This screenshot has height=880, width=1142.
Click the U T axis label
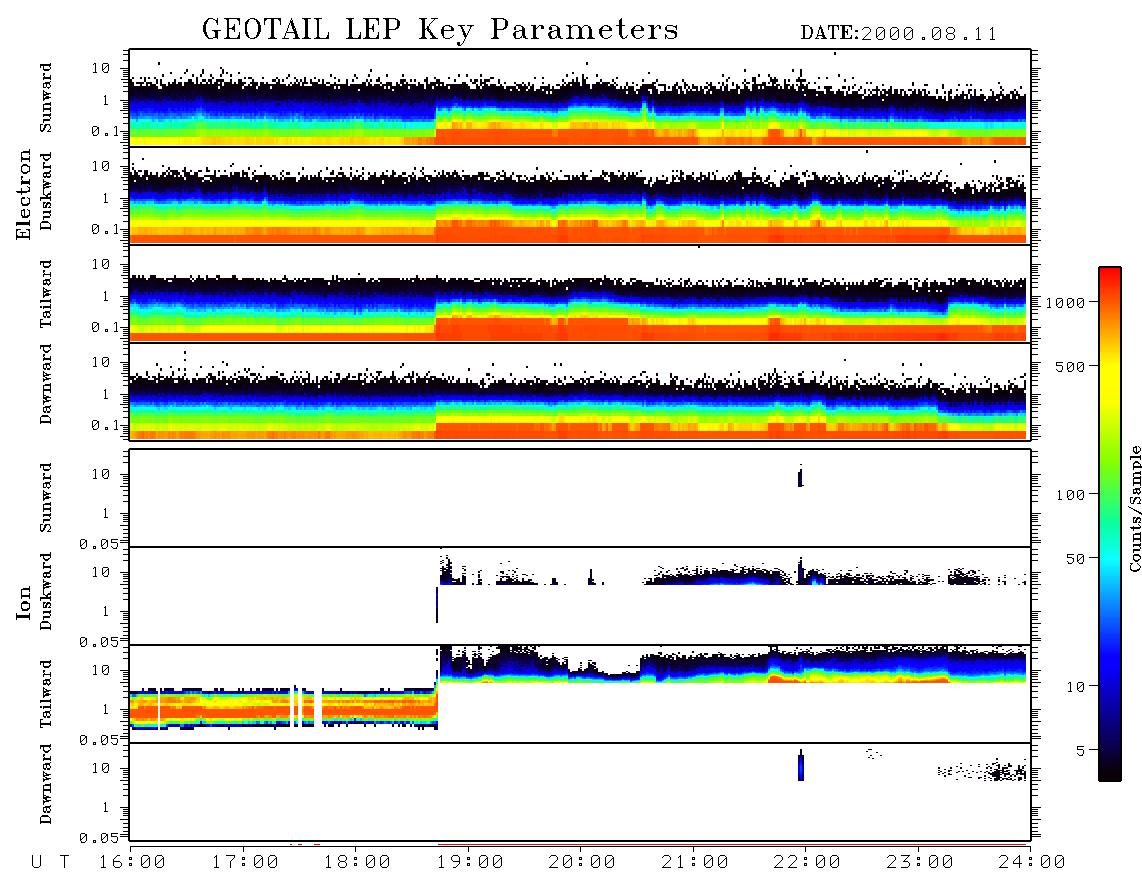pos(50,863)
